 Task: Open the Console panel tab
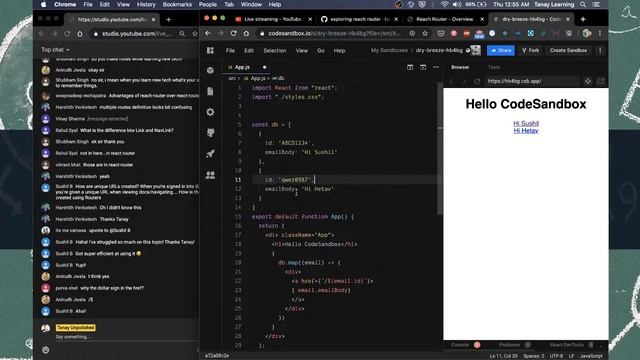(460, 345)
